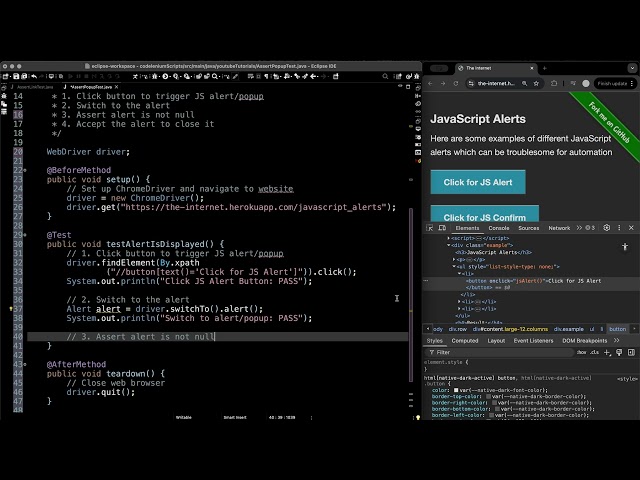
Task: Open the Layout tab in DevTools
Action: pos(496,340)
